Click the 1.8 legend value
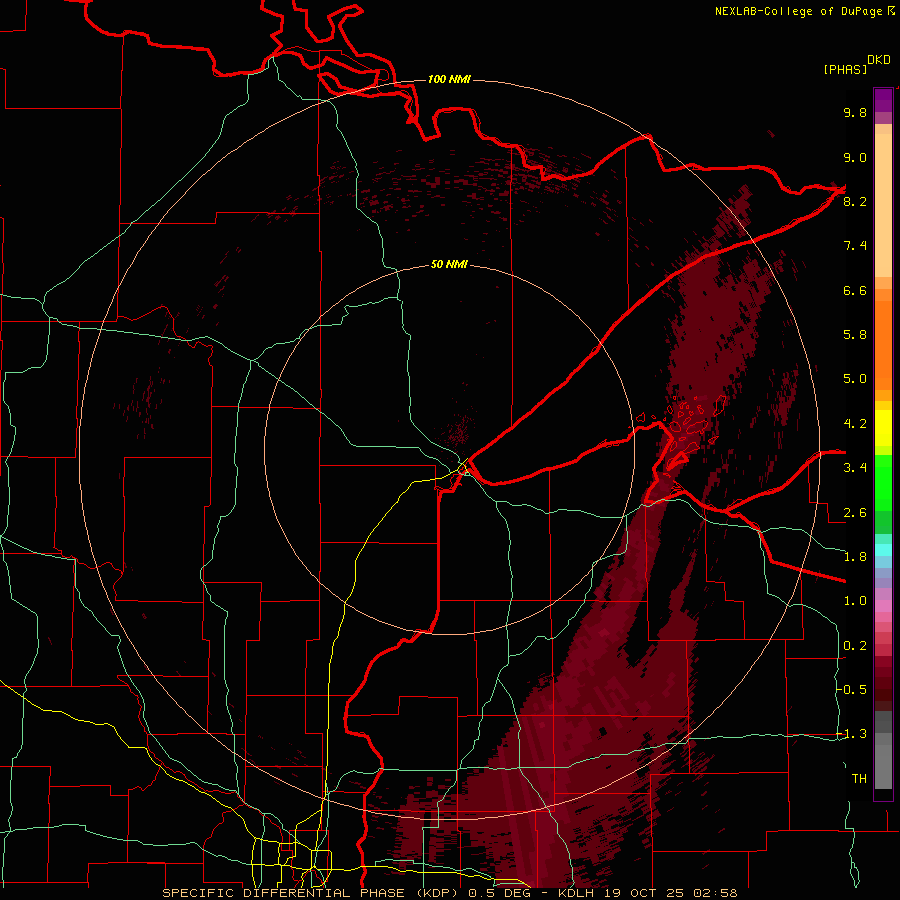This screenshot has height=900, width=900. tap(855, 557)
